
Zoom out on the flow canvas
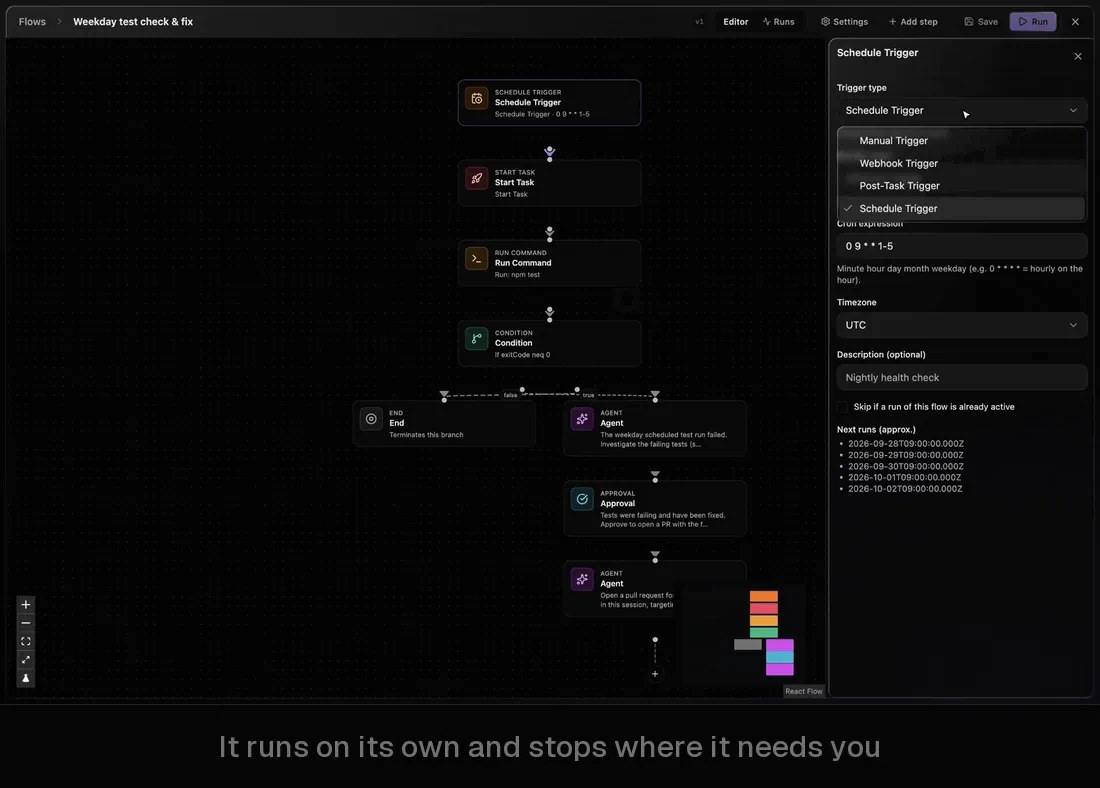[25, 623]
